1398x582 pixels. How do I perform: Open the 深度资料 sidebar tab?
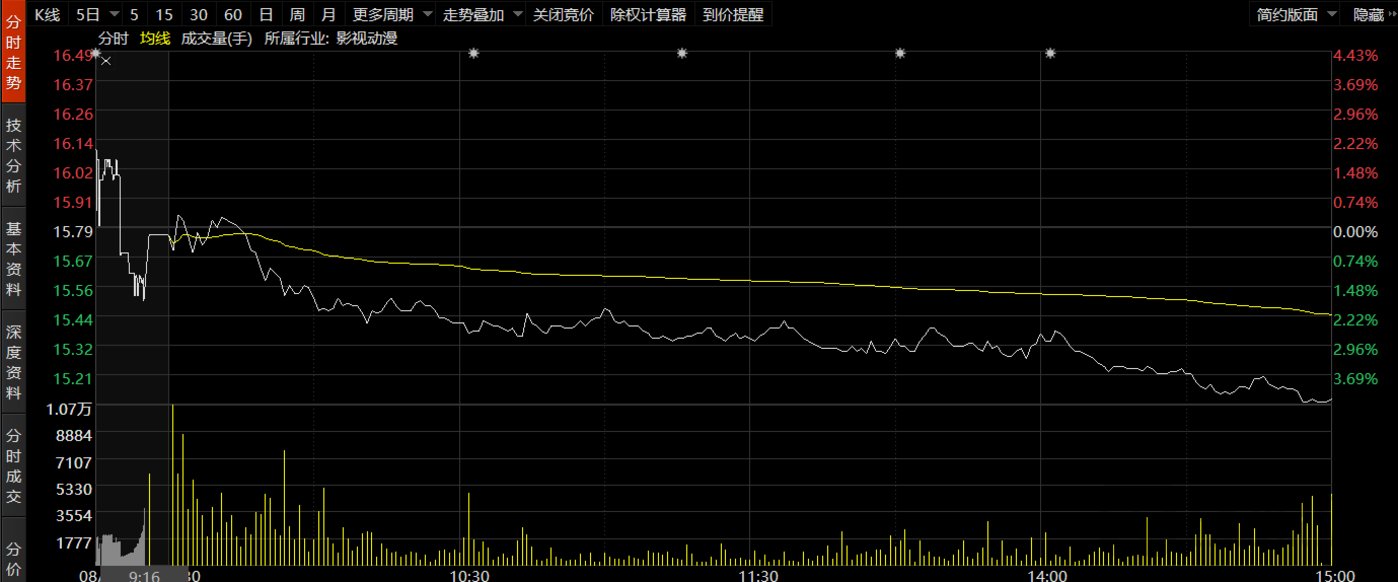tap(13, 362)
